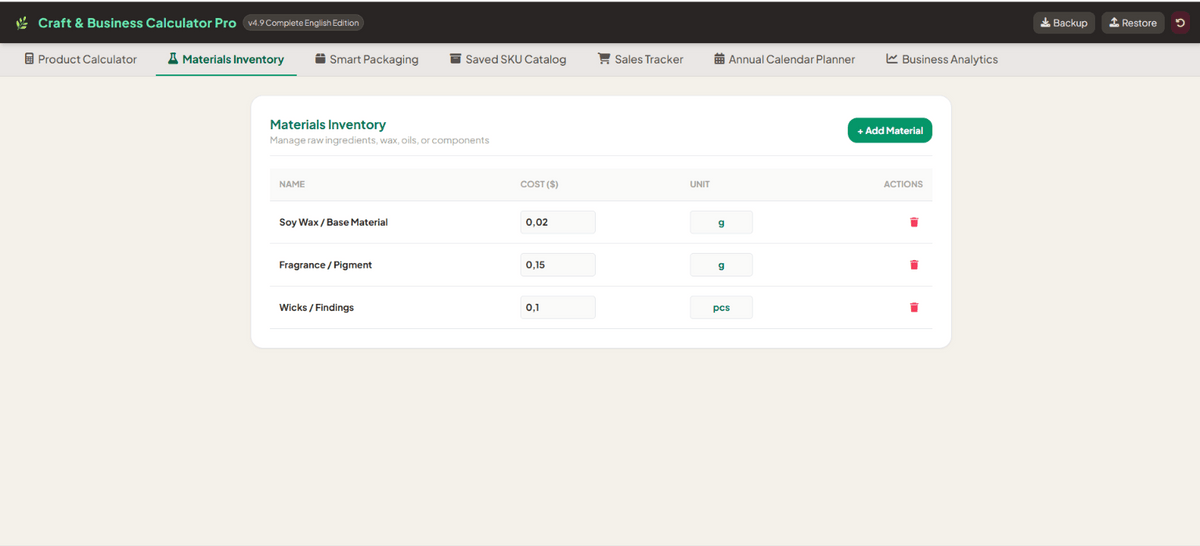Open the Saved SKU Catalog tab

pos(508,59)
